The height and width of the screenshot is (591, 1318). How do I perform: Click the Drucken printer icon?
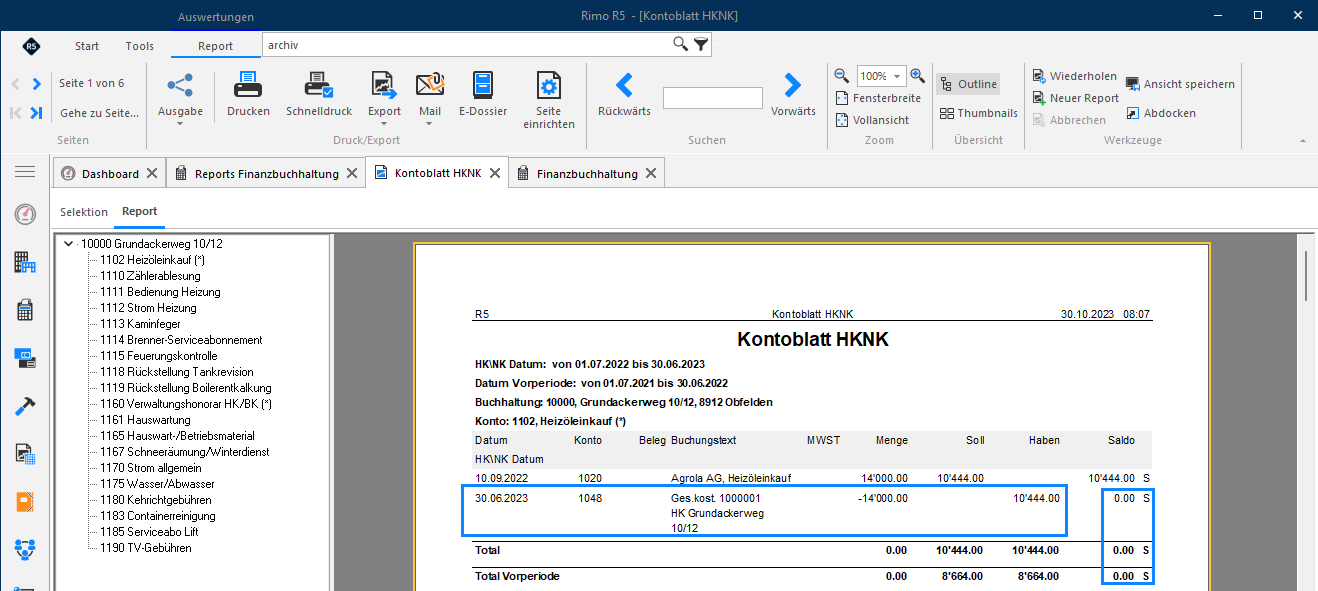point(248,85)
